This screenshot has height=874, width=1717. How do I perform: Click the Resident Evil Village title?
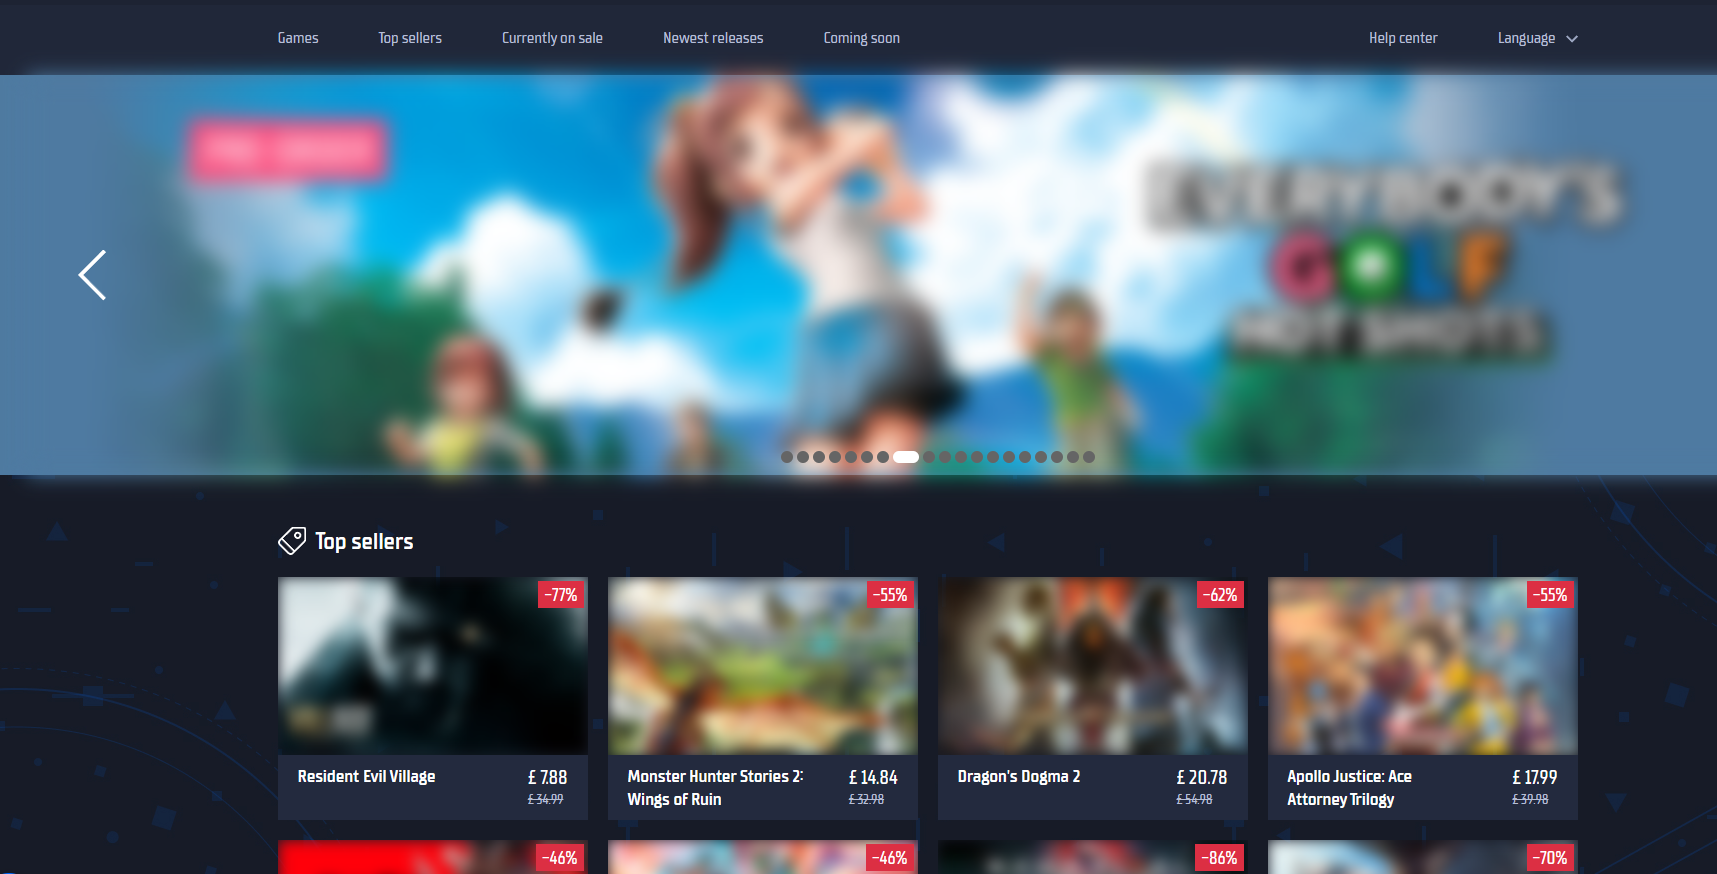coord(366,776)
